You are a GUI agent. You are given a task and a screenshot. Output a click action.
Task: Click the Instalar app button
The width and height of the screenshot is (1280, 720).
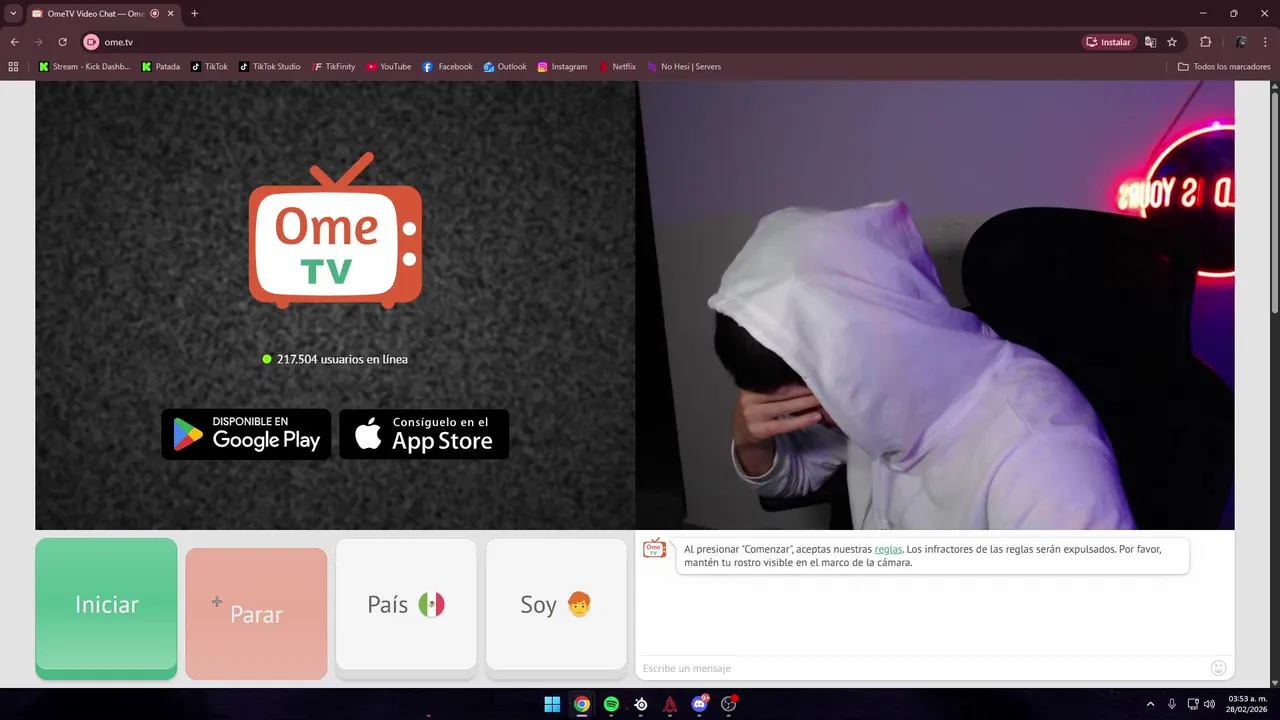1108,42
